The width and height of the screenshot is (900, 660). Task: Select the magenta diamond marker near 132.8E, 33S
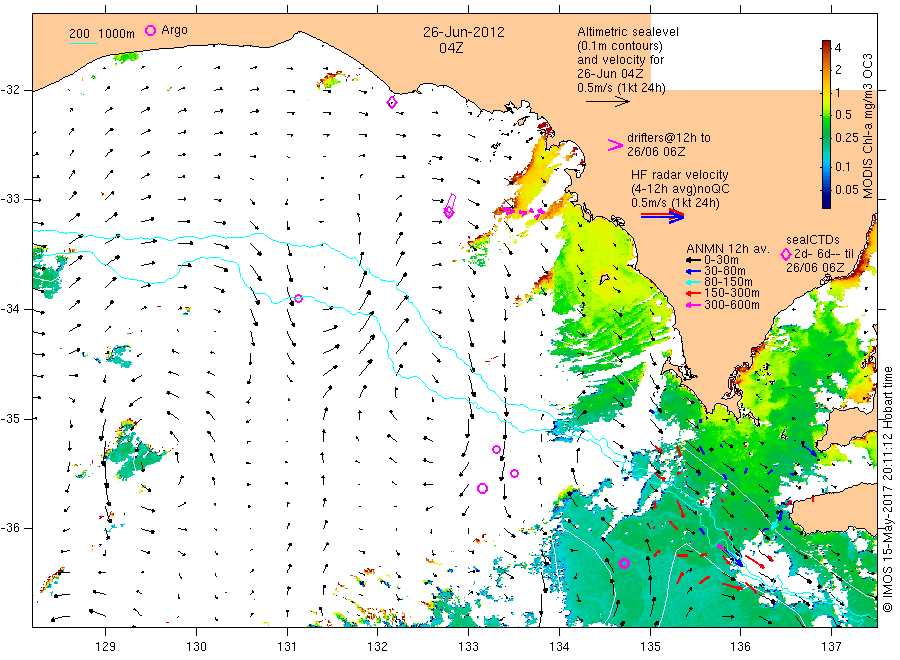click(449, 213)
